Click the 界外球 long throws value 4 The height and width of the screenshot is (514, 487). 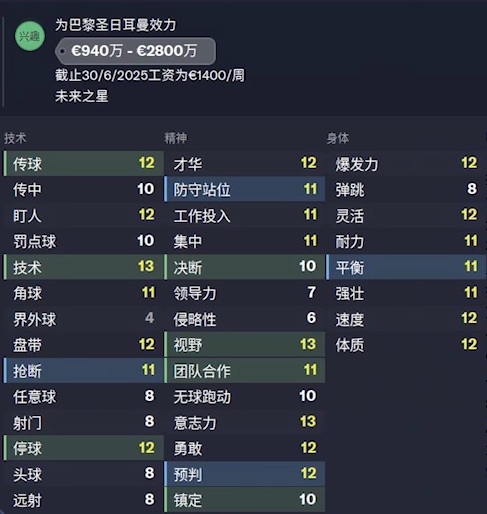tap(150, 318)
